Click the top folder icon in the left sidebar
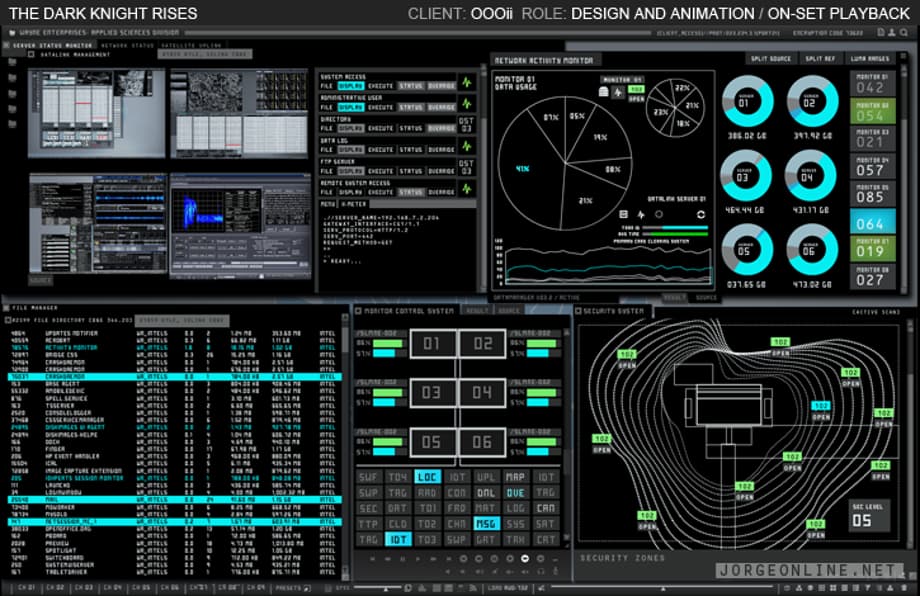This screenshot has width=920, height=596. coord(11,60)
